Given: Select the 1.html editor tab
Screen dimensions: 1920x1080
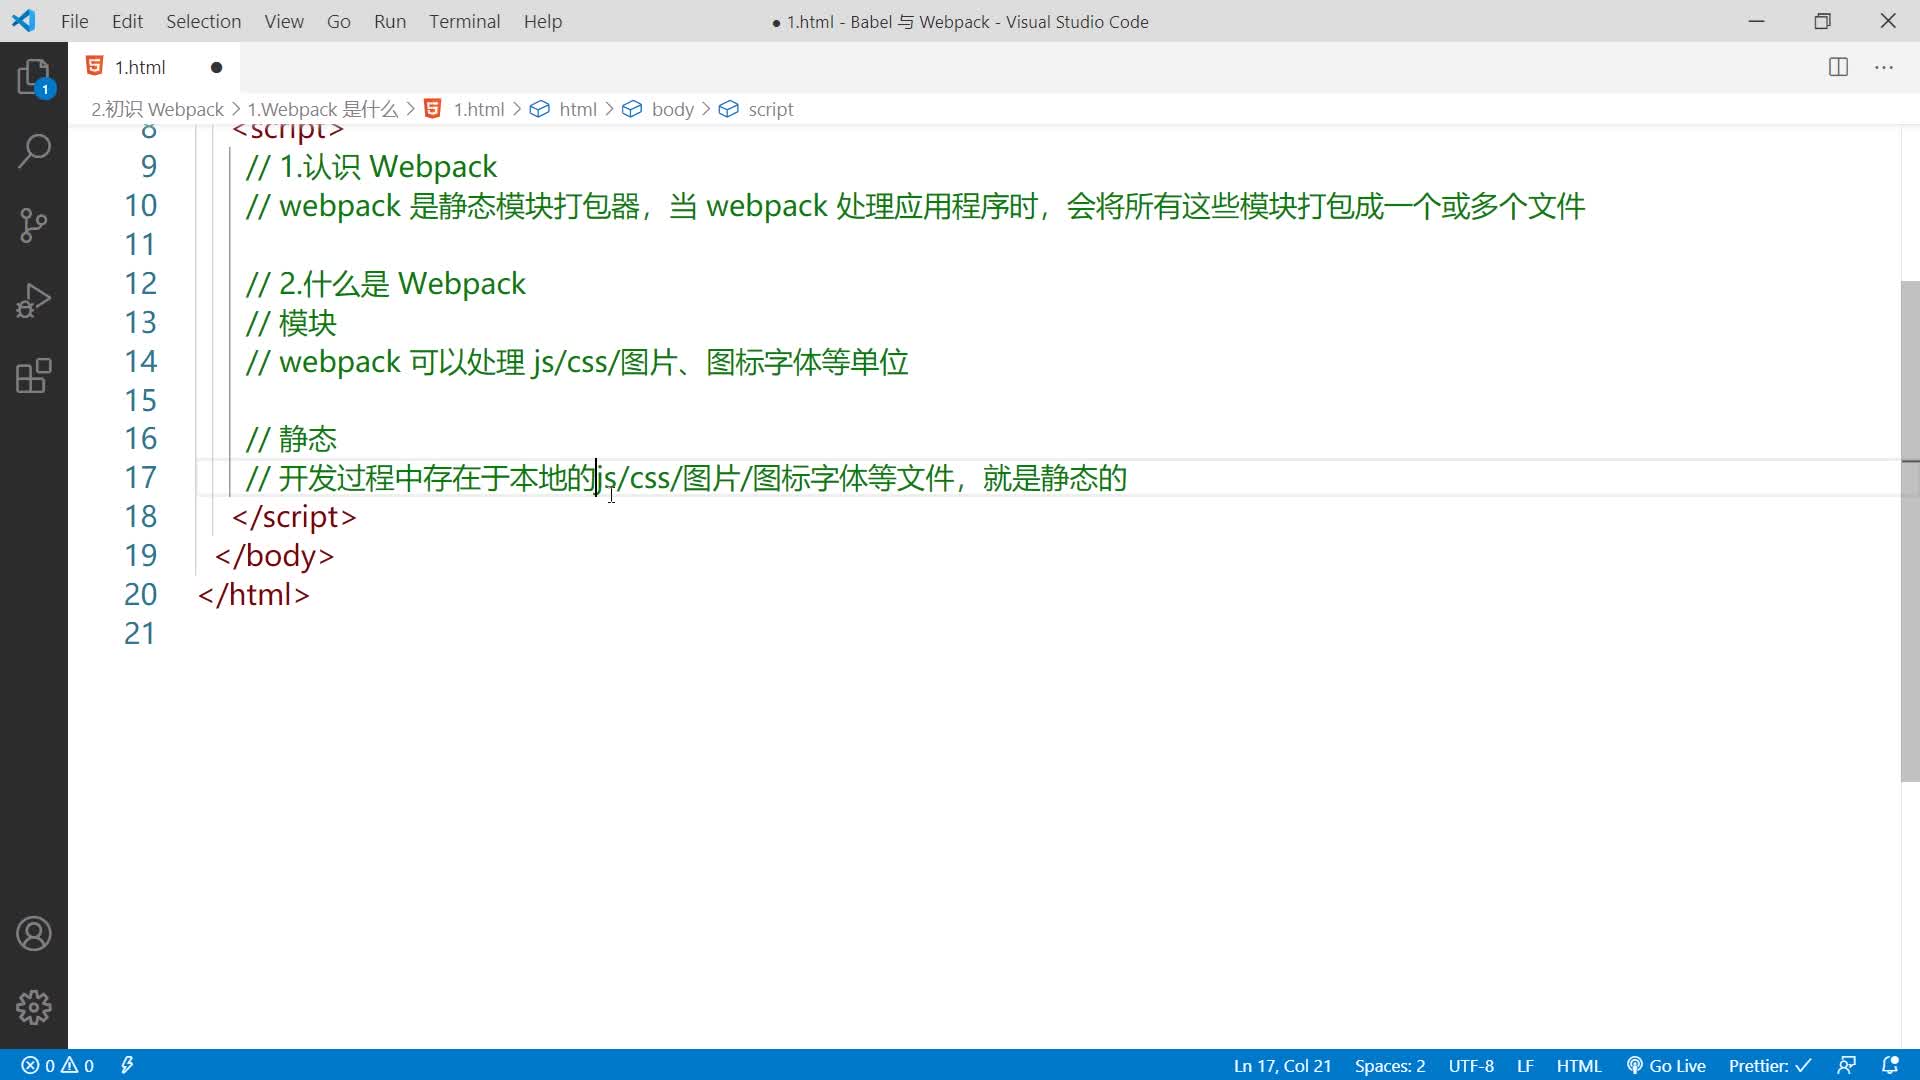Looking at the screenshot, I should pyautogui.click(x=140, y=67).
